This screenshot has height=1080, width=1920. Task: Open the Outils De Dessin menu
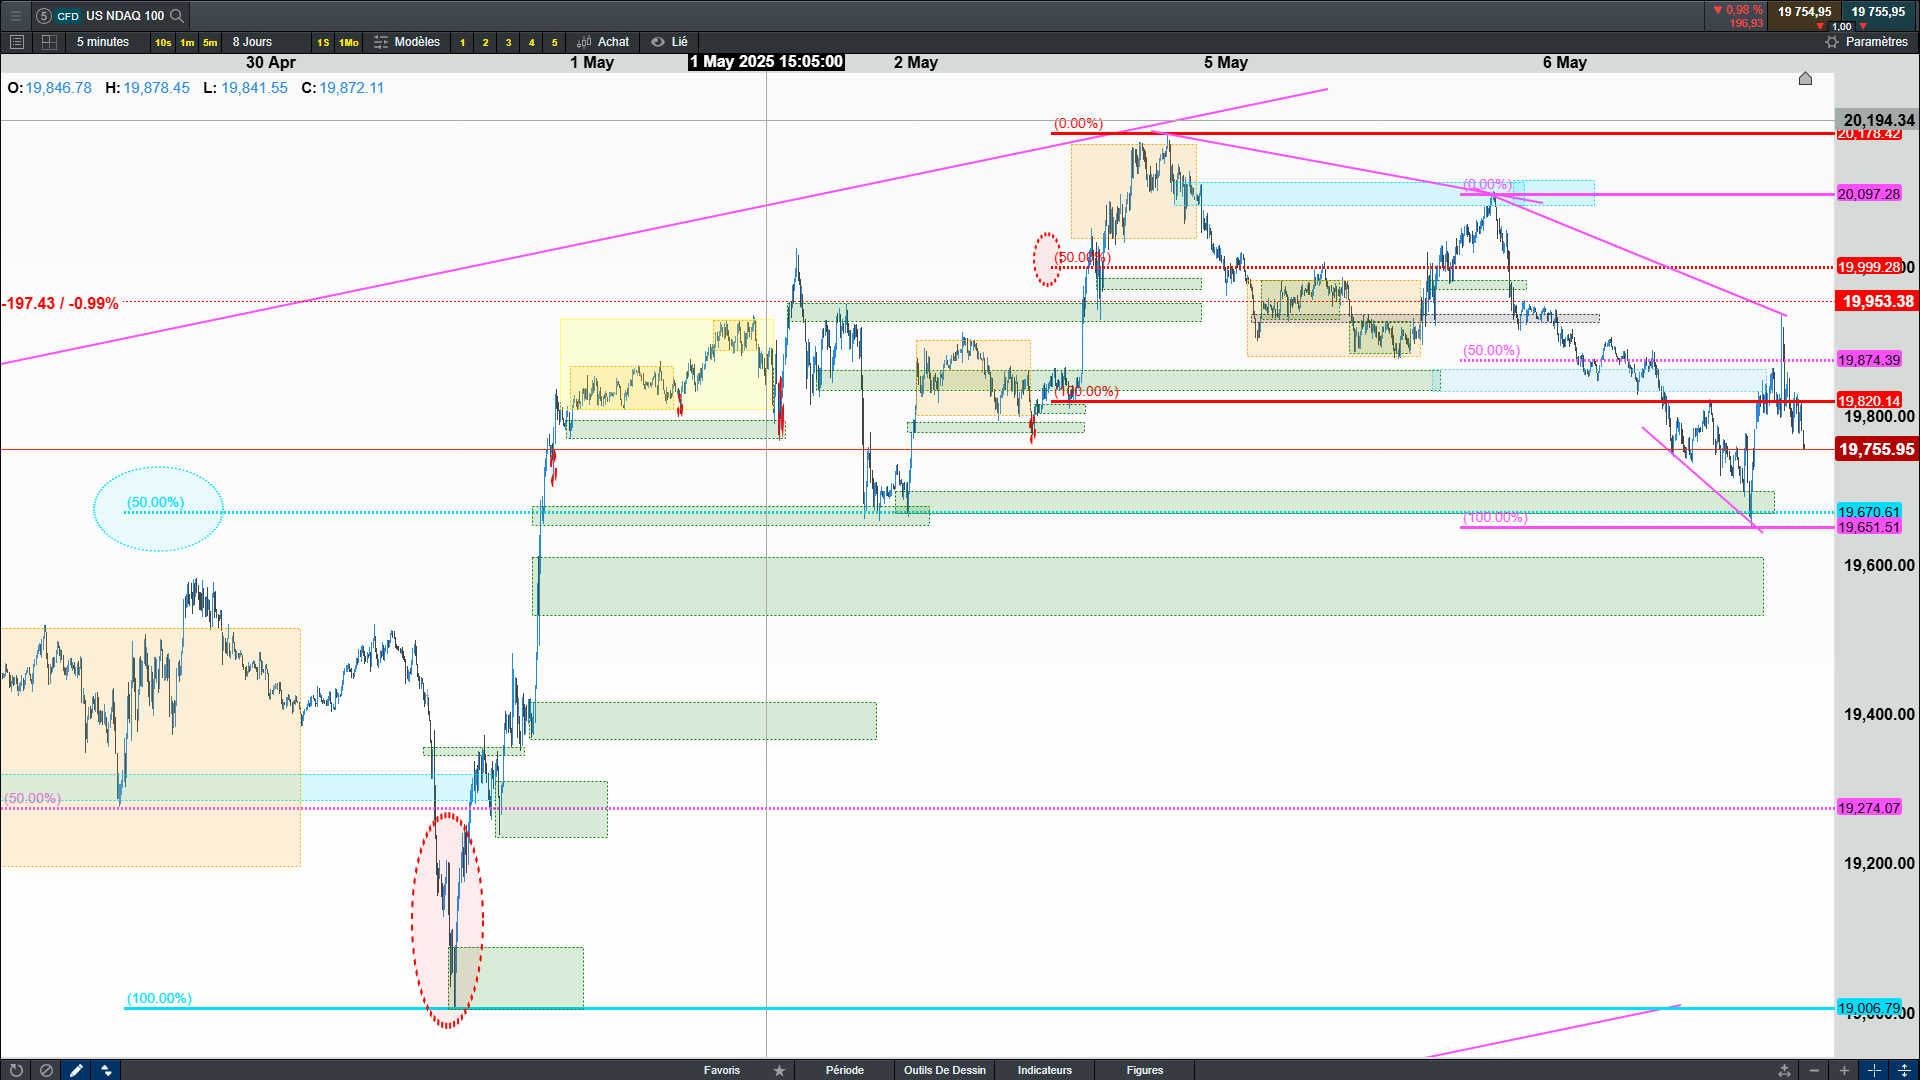pos(944,1070)
